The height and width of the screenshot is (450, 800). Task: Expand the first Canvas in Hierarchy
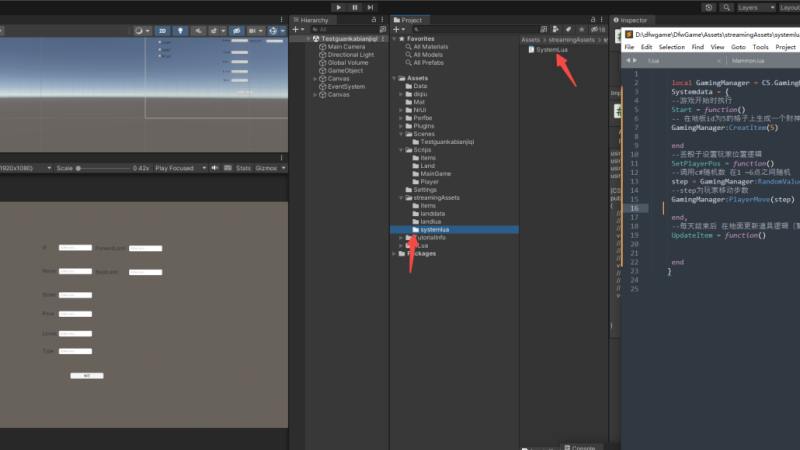click(315, 79)
